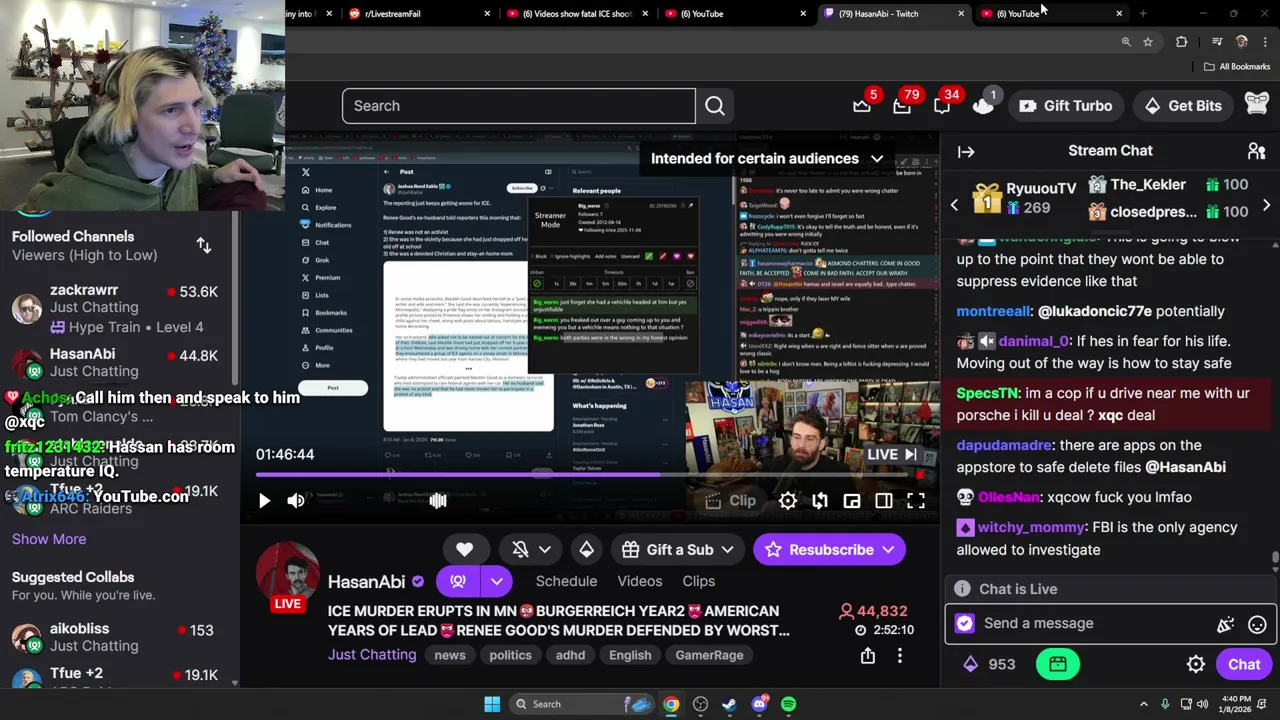Expand the collab options dropdown arrow

click(496, 581)
